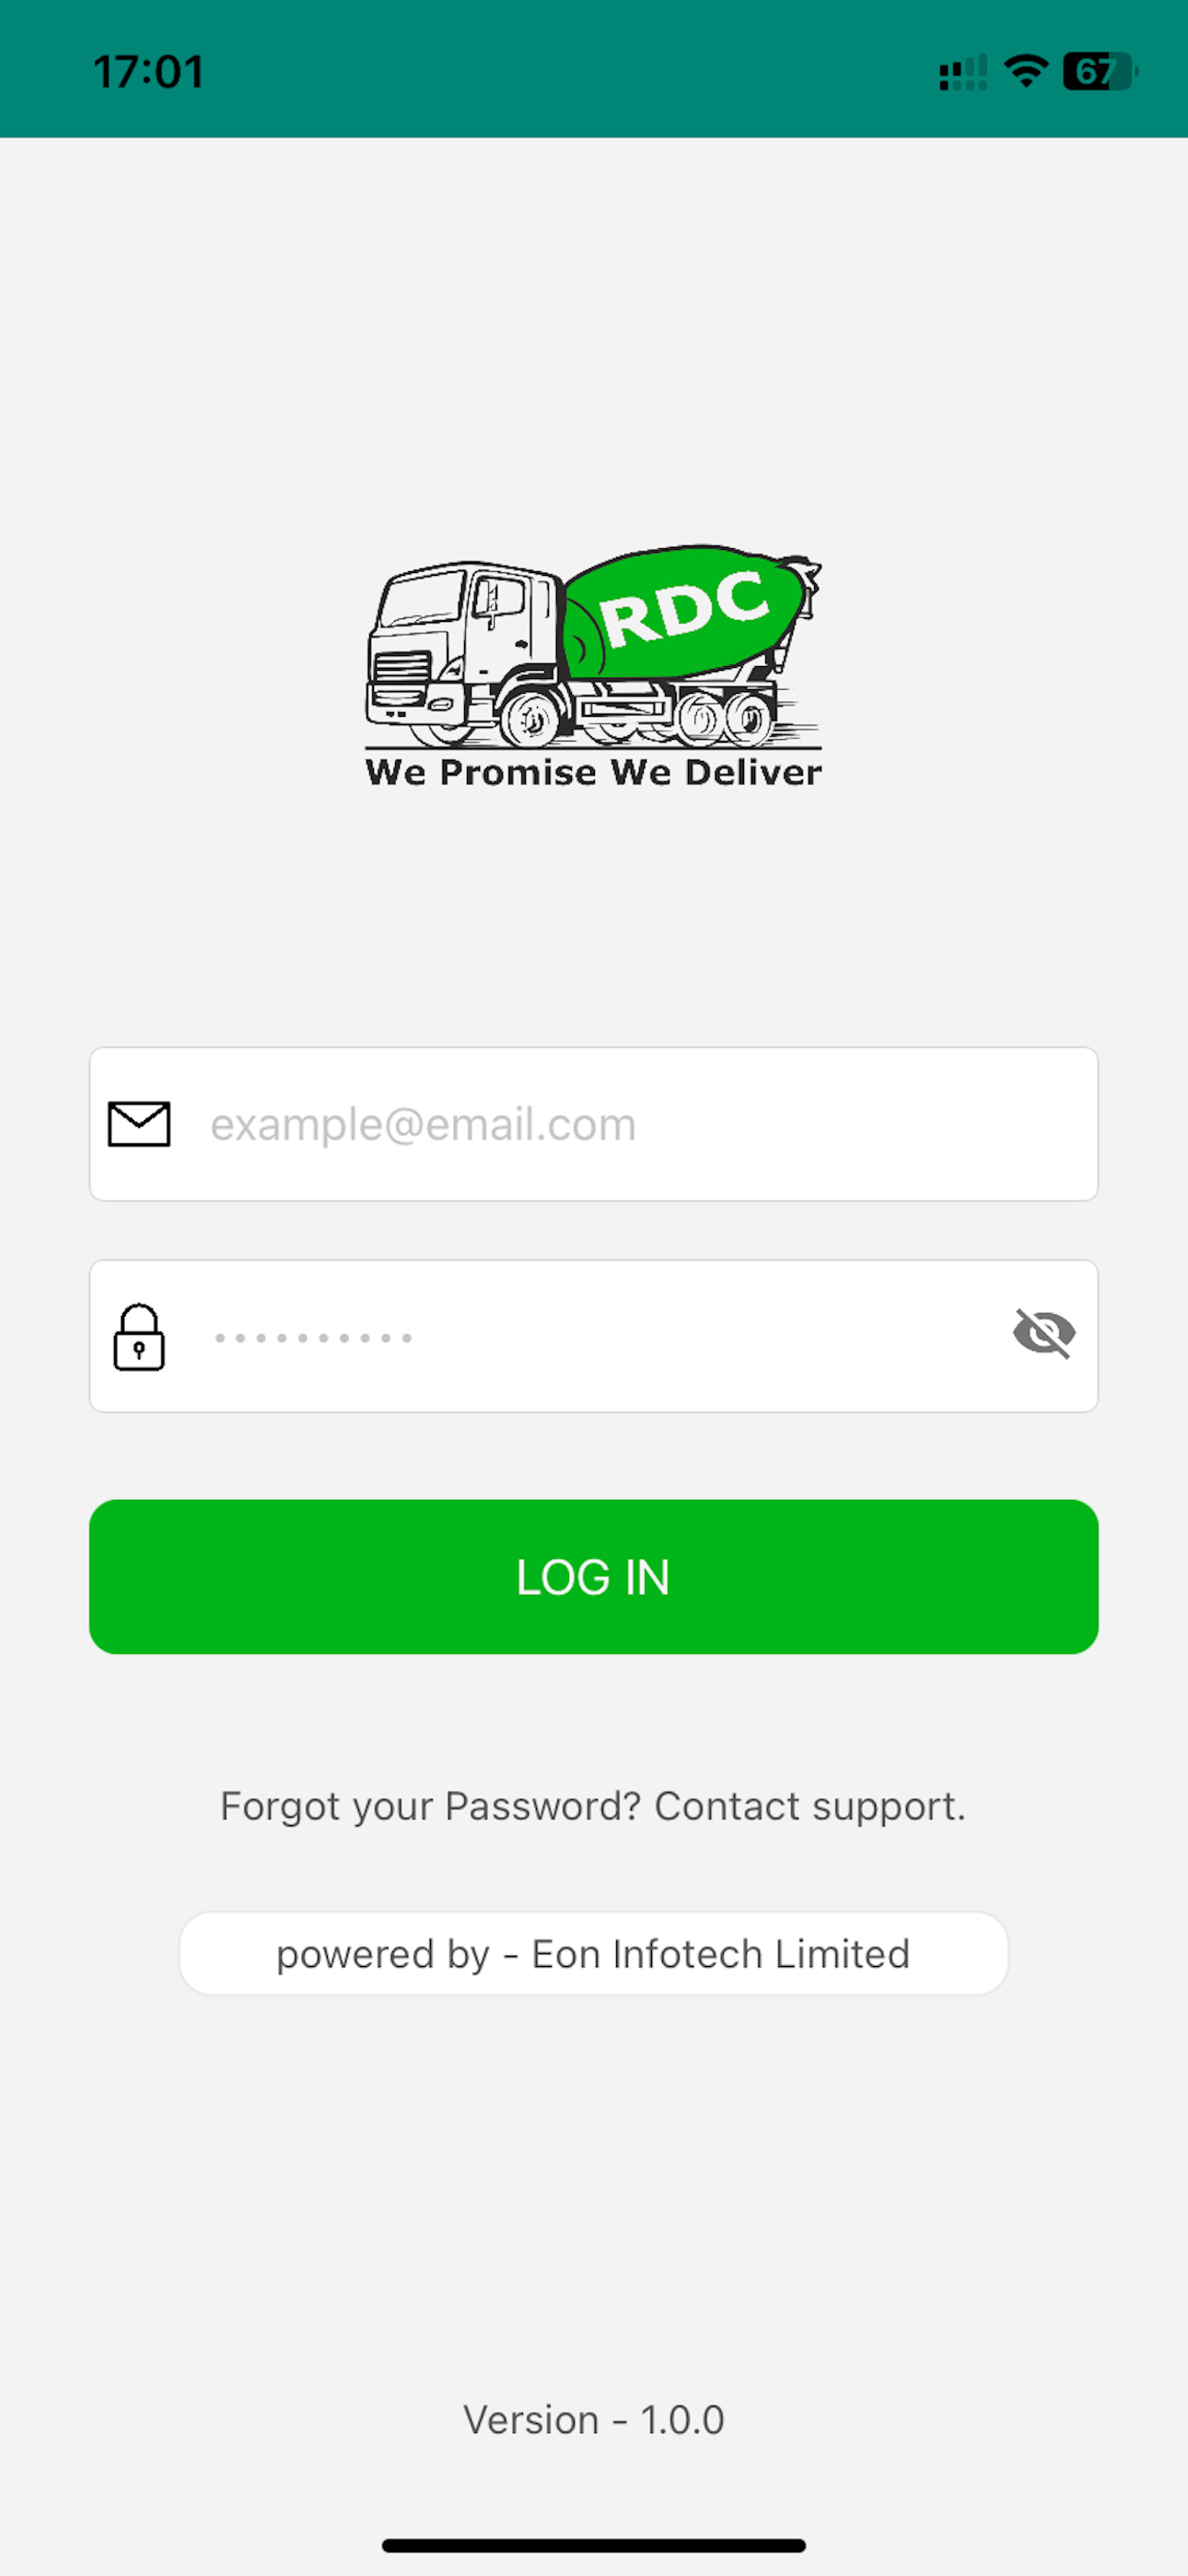Tap the Wi-Fi icon in status bar

pos(1026,71)
